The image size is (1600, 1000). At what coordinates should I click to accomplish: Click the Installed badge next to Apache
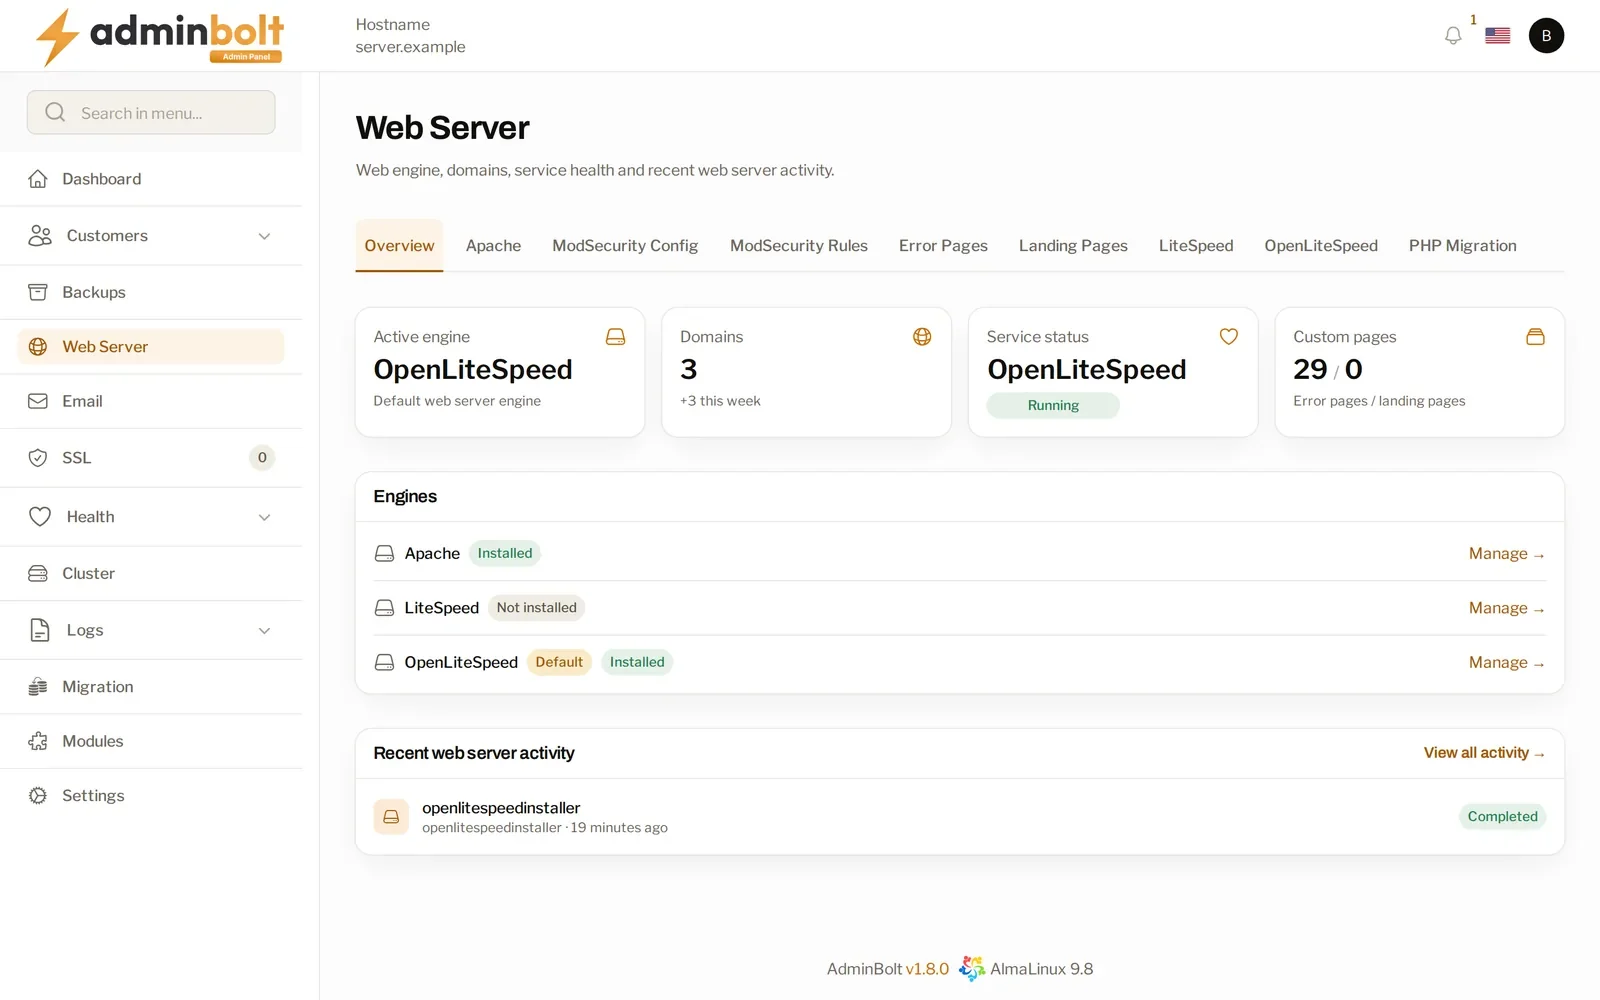pos(505,554)
